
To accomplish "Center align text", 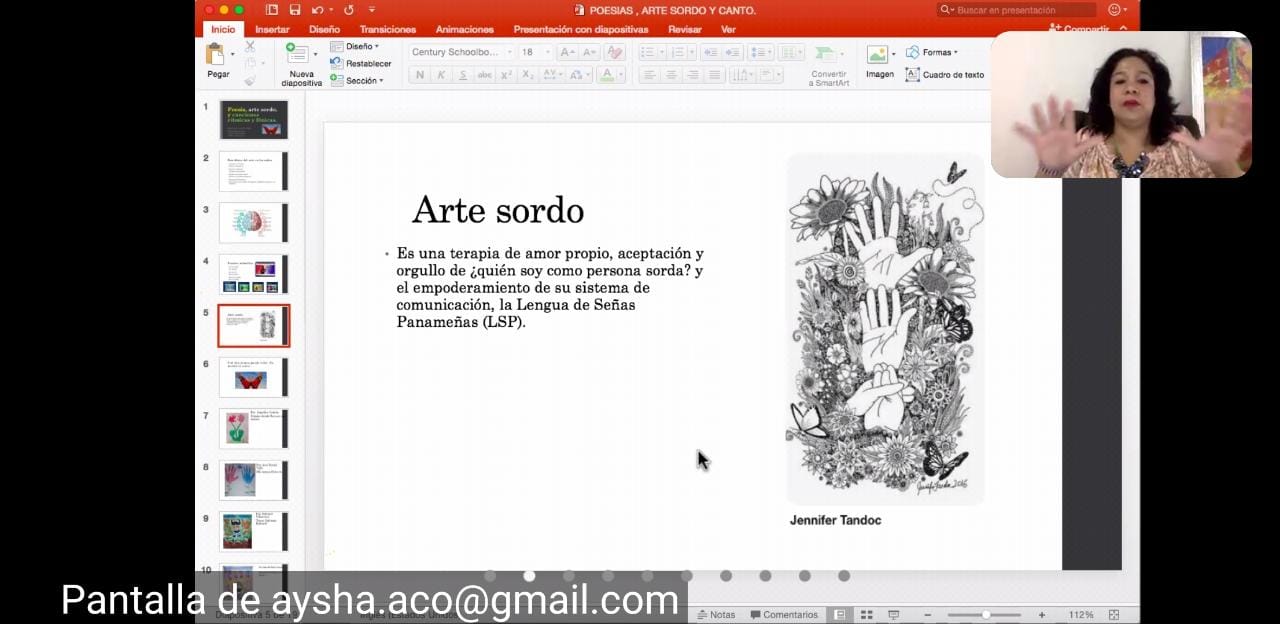I will pyautogui.click(x=671, y=75).
